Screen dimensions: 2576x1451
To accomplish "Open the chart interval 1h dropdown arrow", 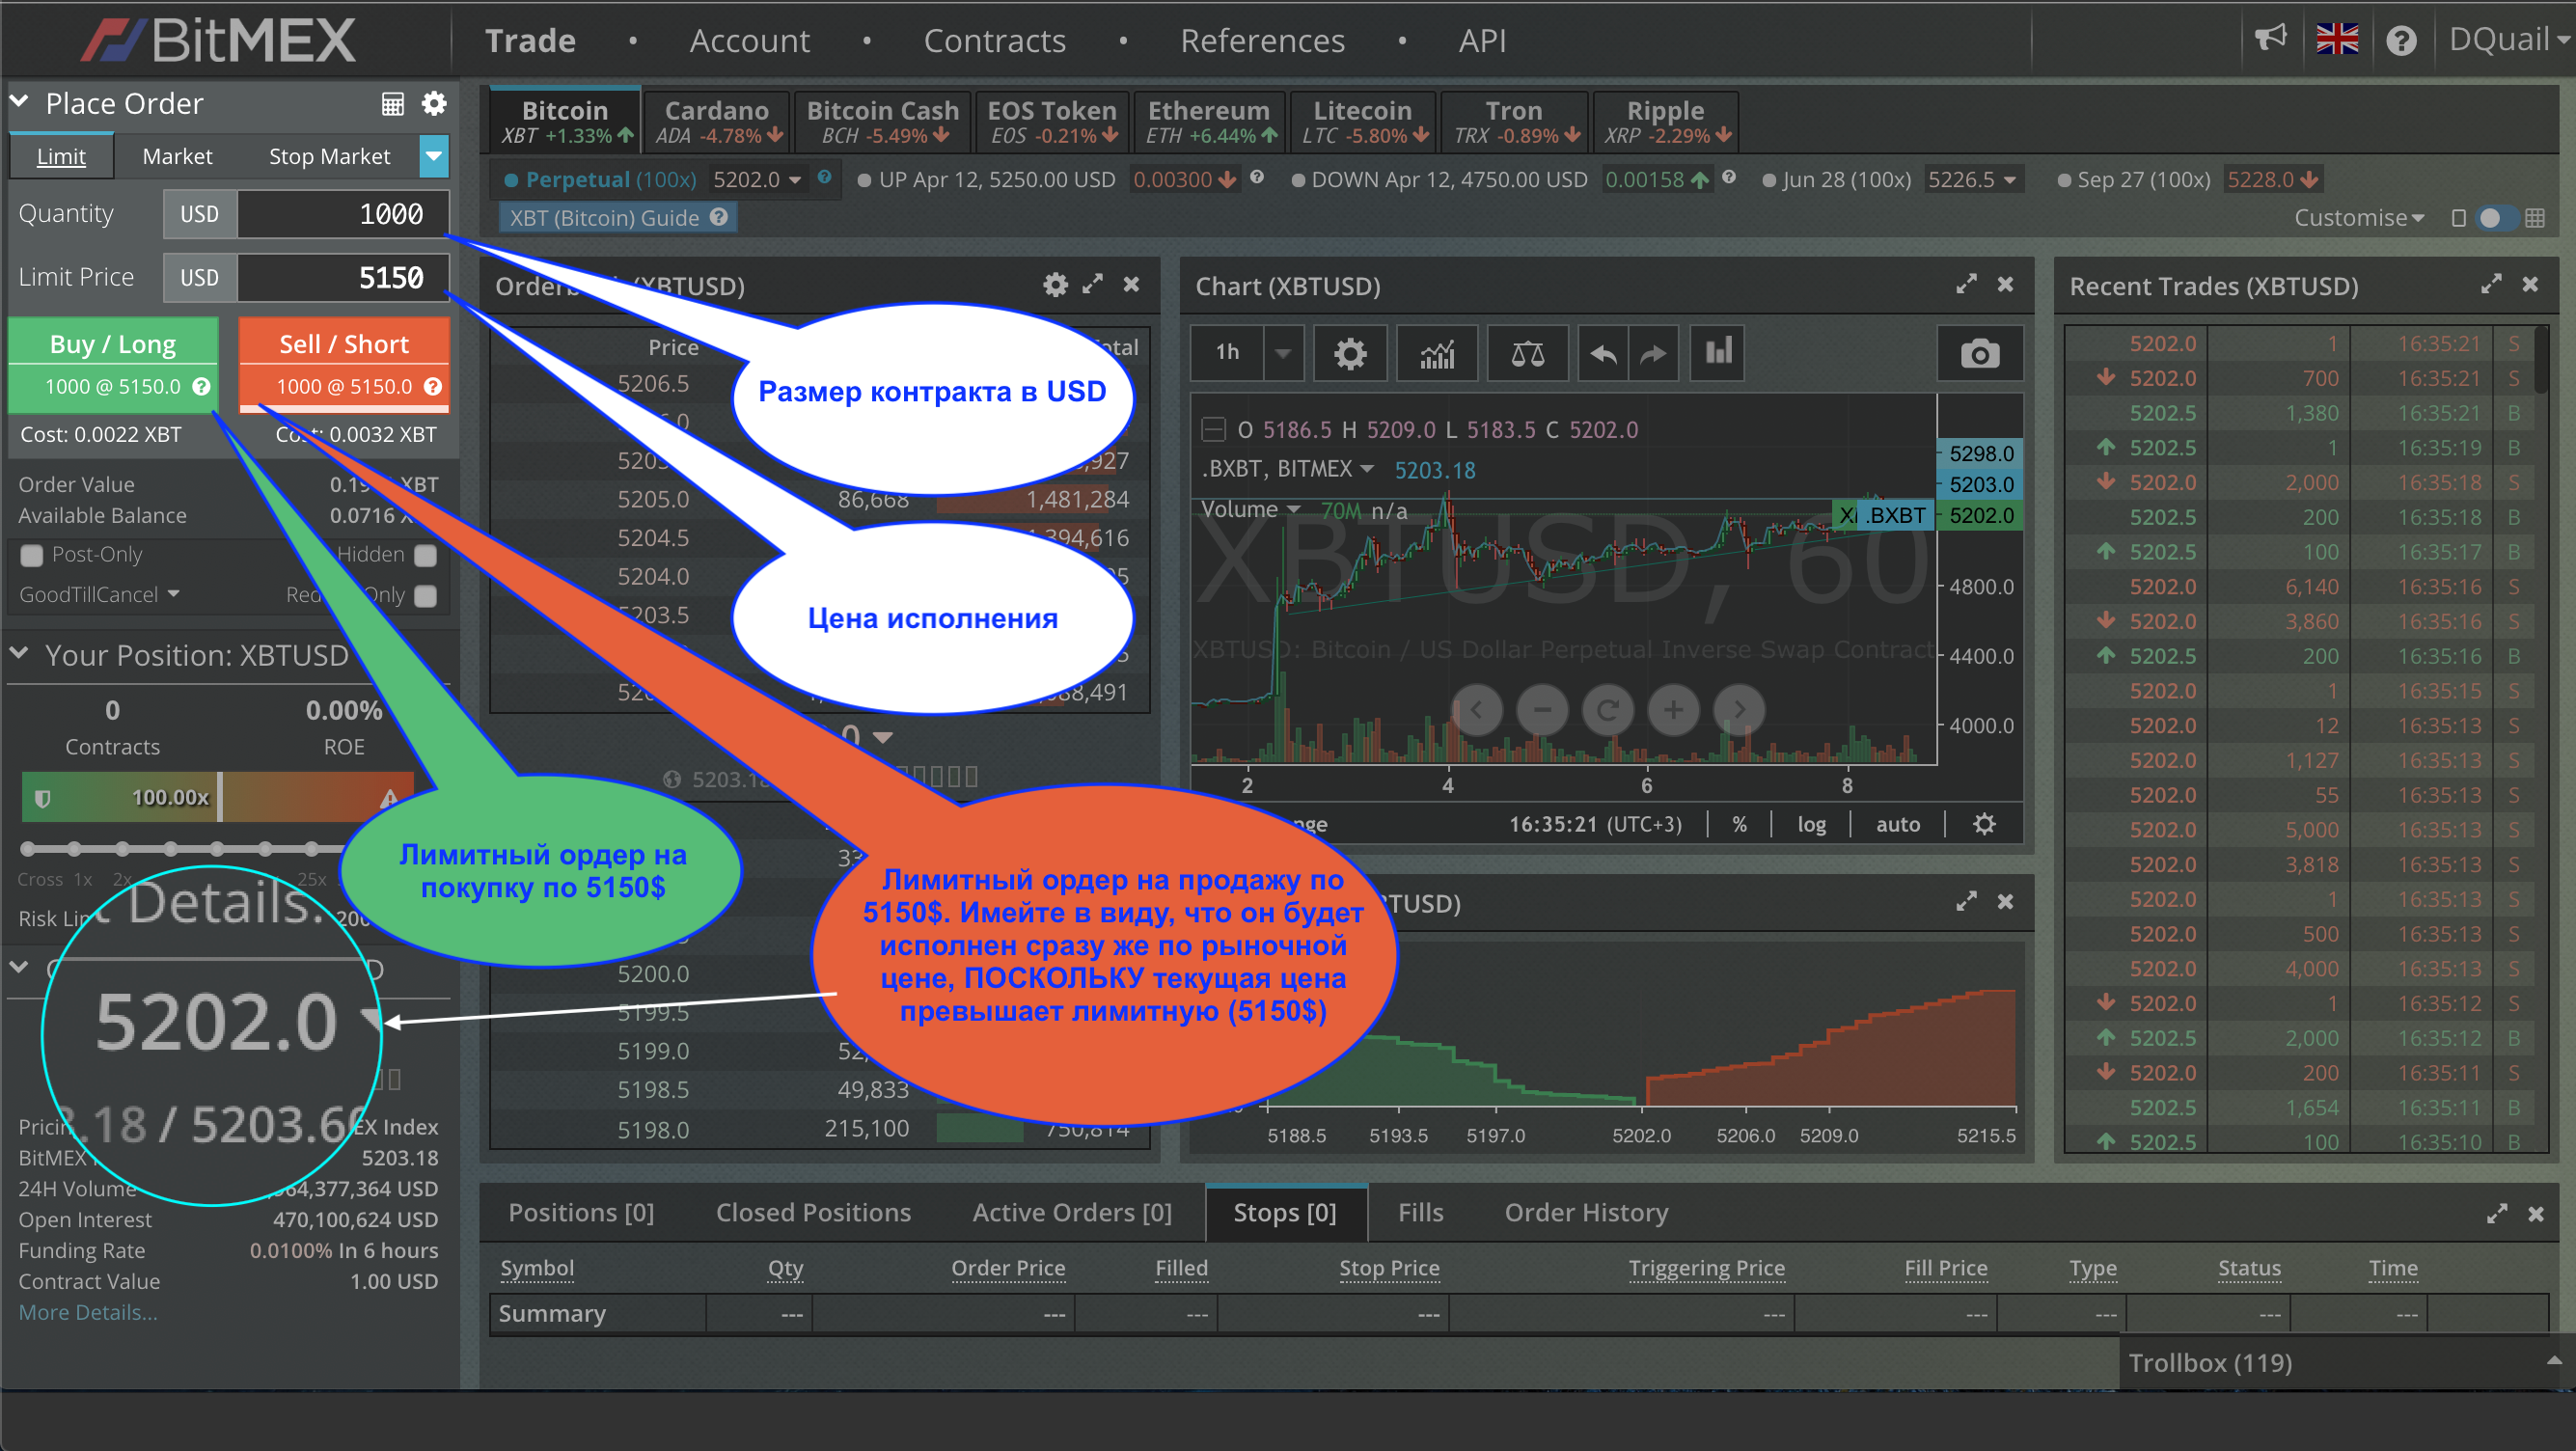I will click(x=1282, y=353).
